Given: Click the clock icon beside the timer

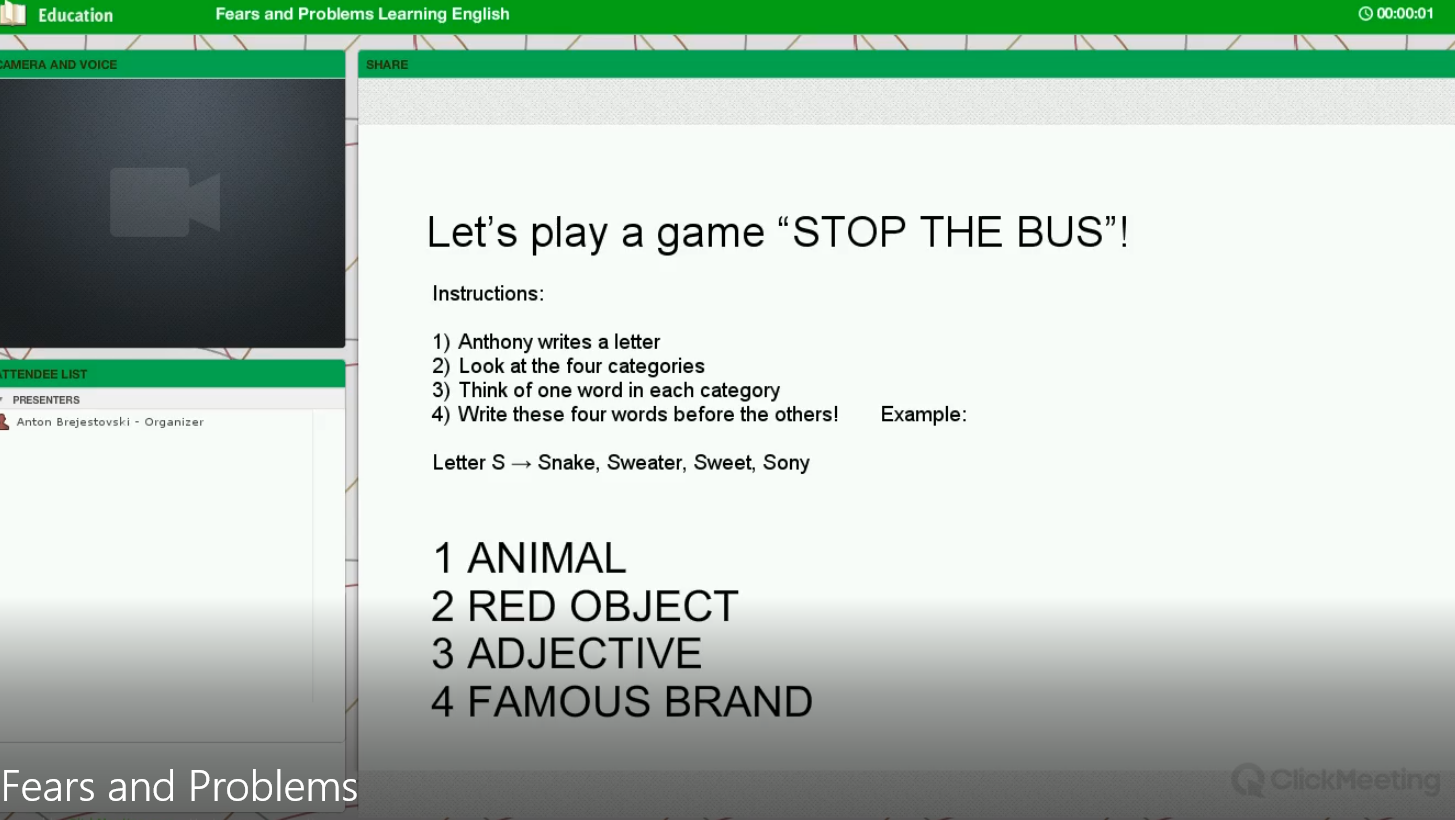Looking at the screenshot, I should [1365, 14].
